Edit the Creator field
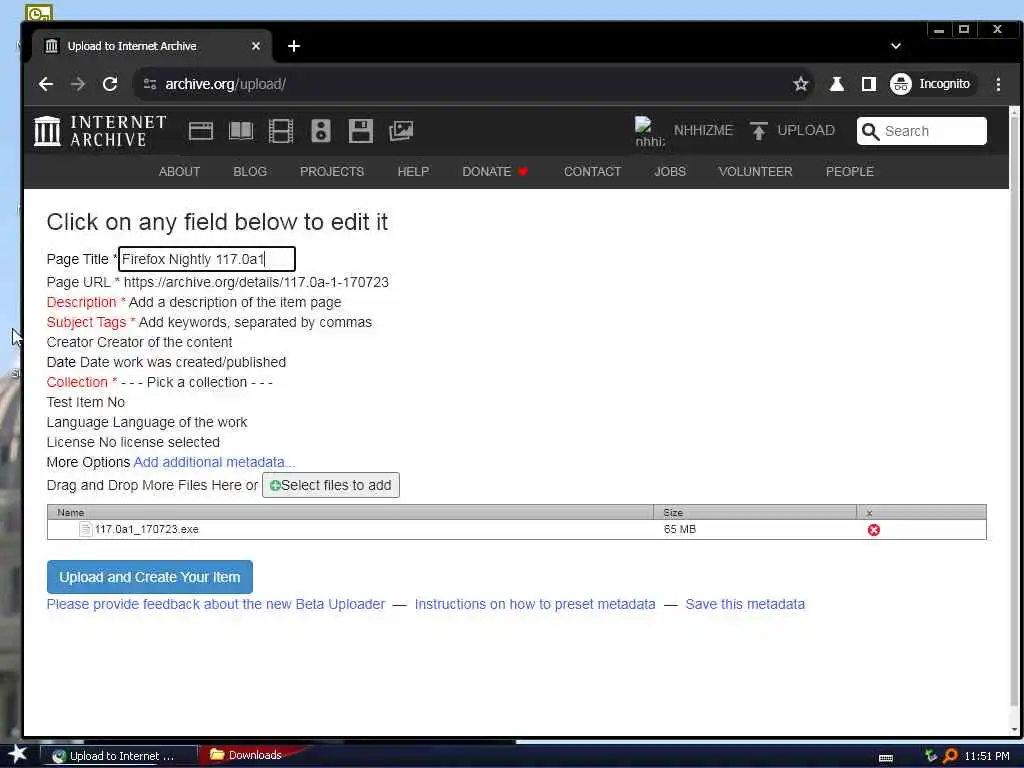Screen dimensions: 1024x768 click(x=165, y=342)
